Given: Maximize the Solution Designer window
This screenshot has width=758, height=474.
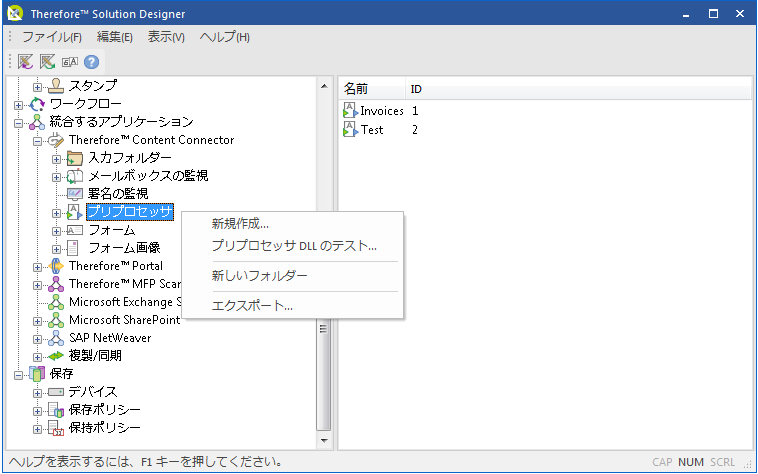Looking at the screenshot, I should coord(713,14).
